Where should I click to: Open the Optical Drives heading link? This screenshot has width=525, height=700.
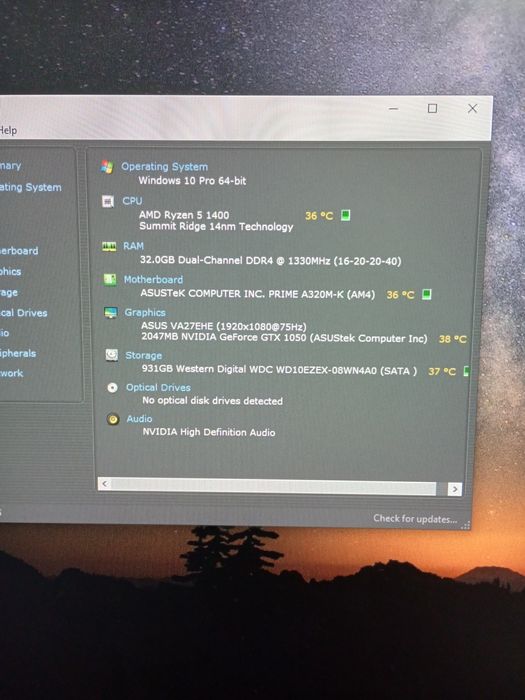(158, 388)
